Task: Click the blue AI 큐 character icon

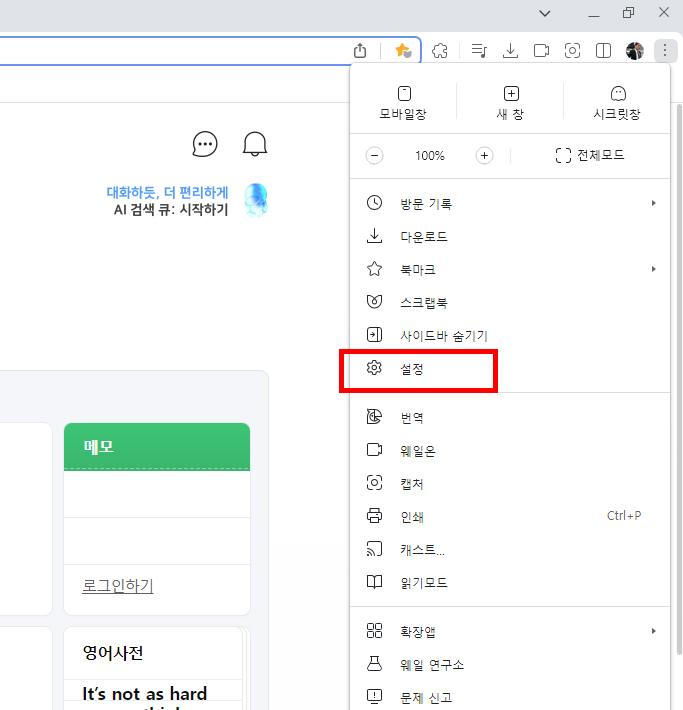Action: (x=256, y=200)
